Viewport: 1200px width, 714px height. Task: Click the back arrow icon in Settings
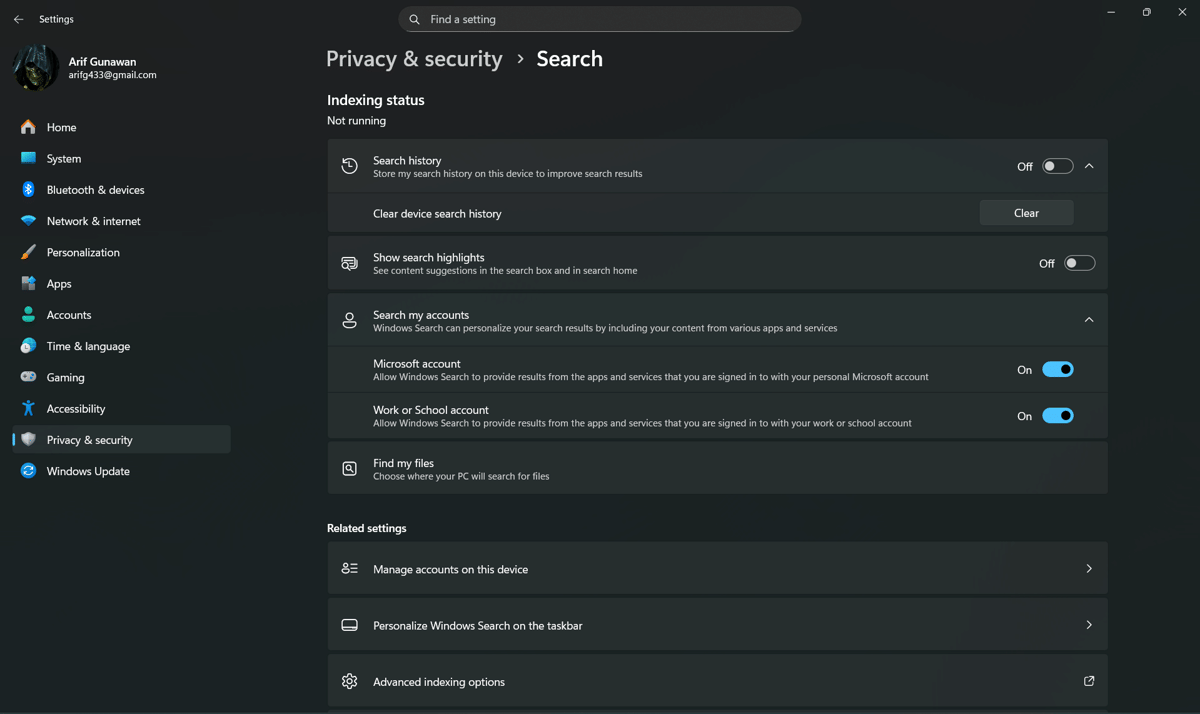(18, 19)
